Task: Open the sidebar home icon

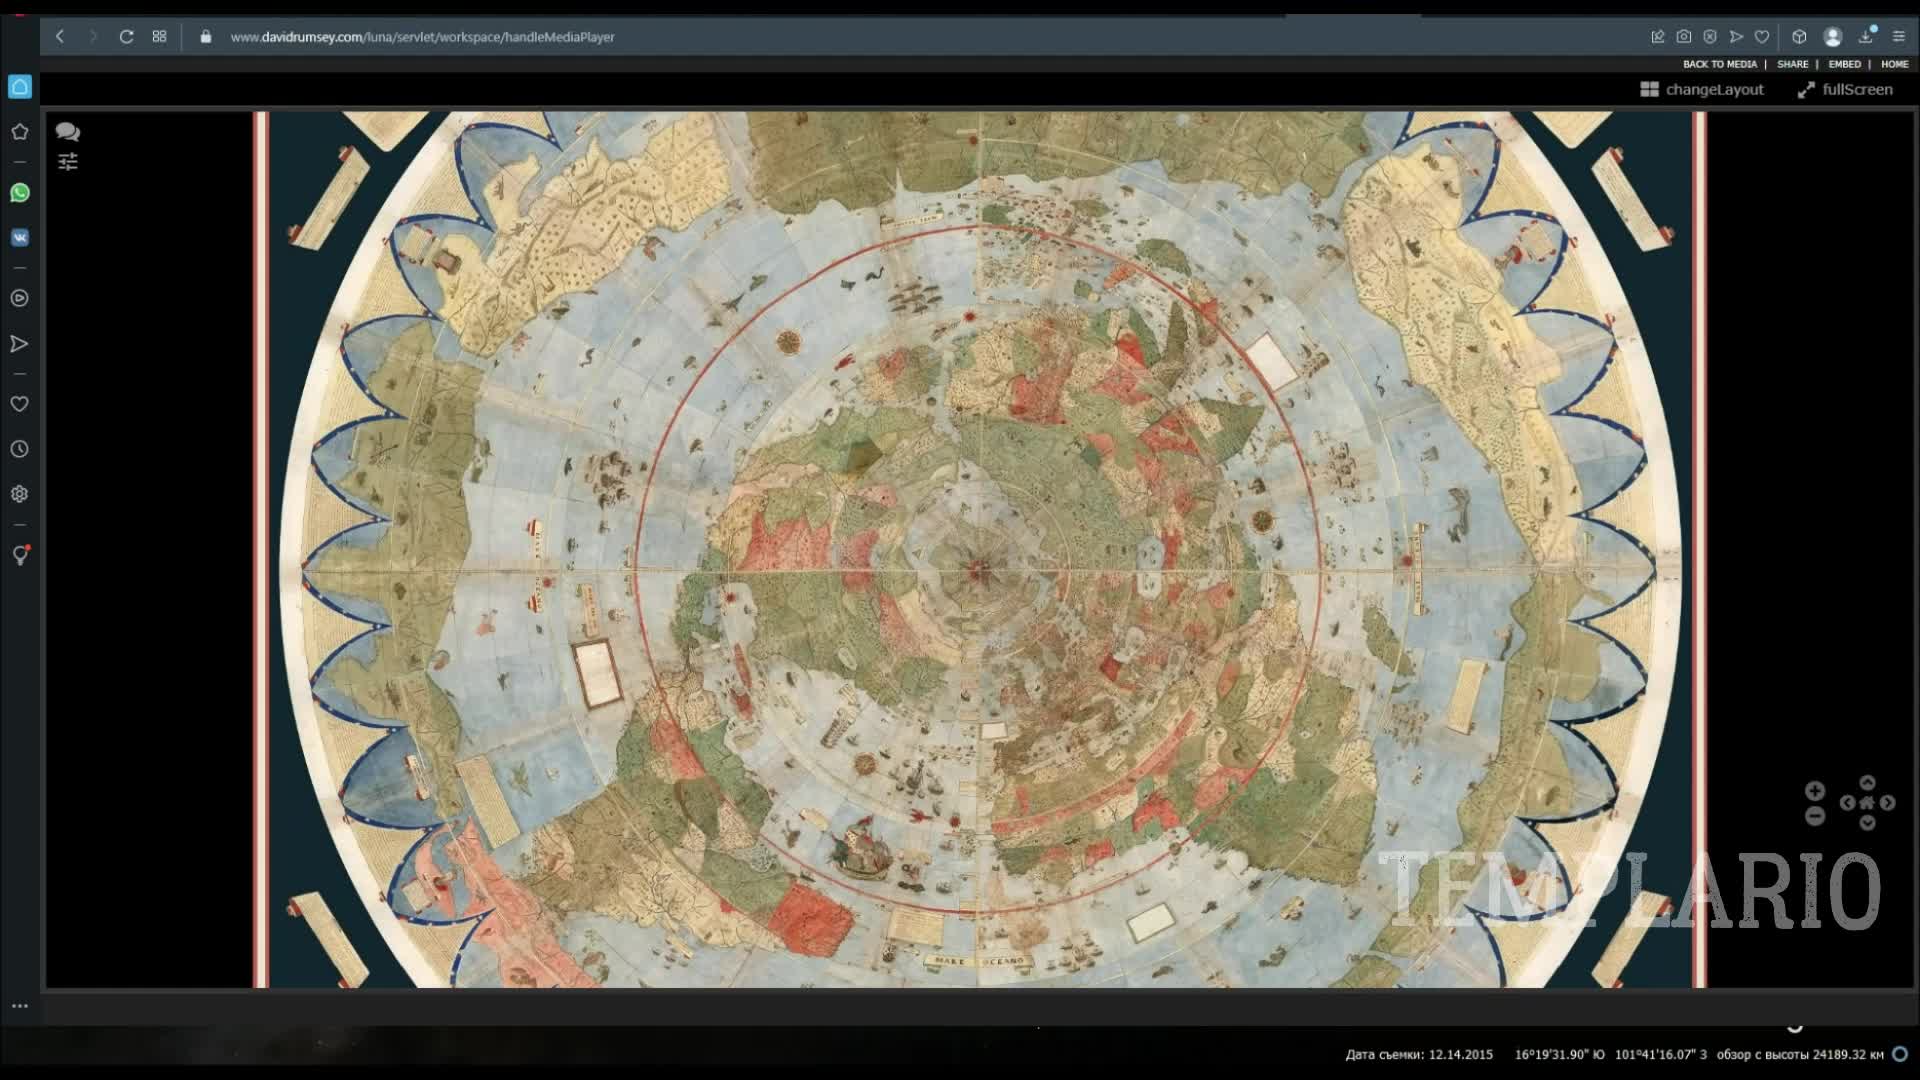Action: (x=20, y=87)
